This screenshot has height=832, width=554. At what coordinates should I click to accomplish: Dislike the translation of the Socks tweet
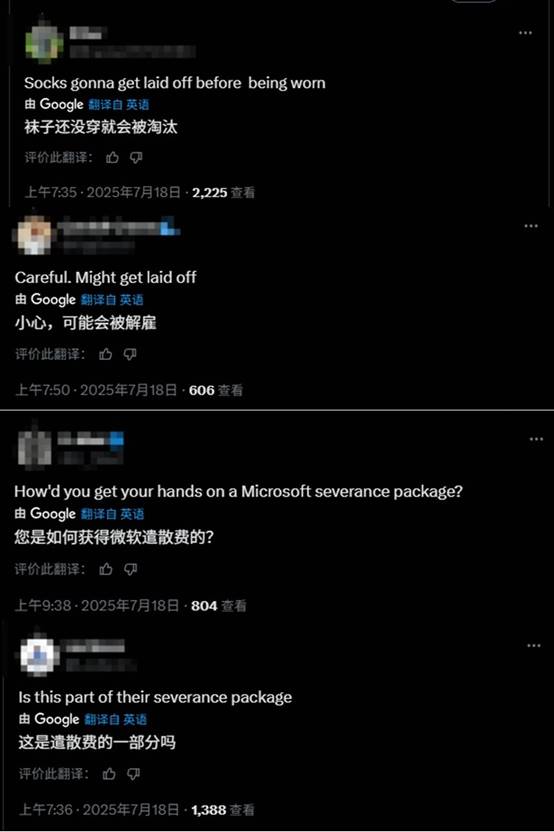136,158
